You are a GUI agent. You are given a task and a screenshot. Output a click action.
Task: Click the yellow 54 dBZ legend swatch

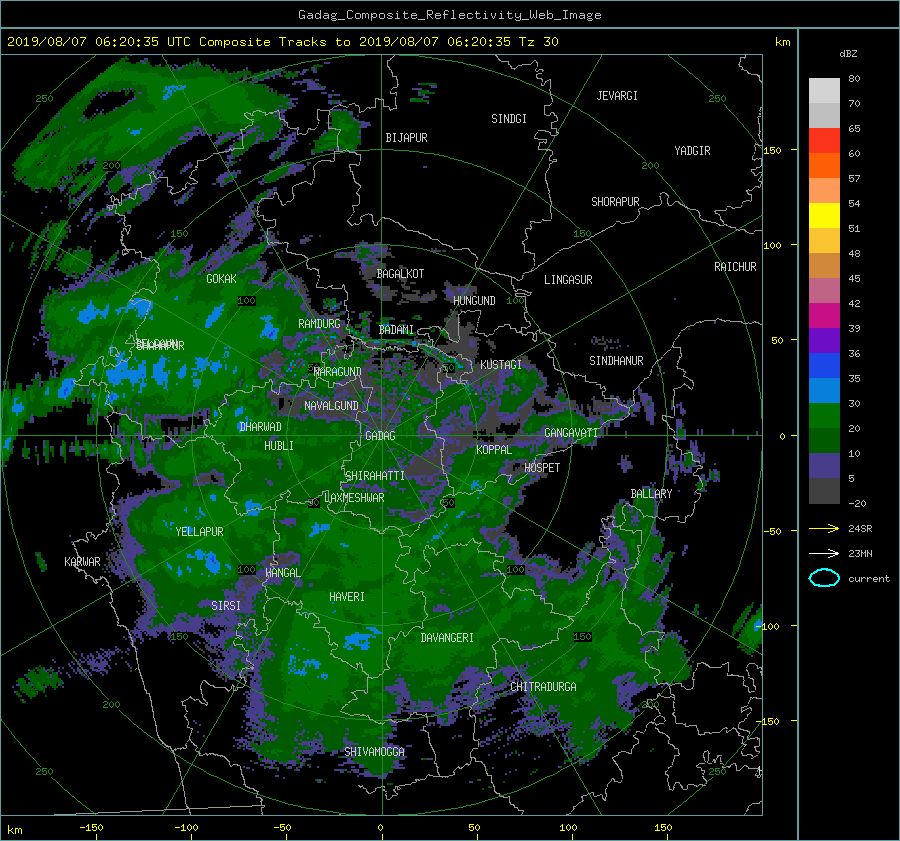[x=824, y=215]
